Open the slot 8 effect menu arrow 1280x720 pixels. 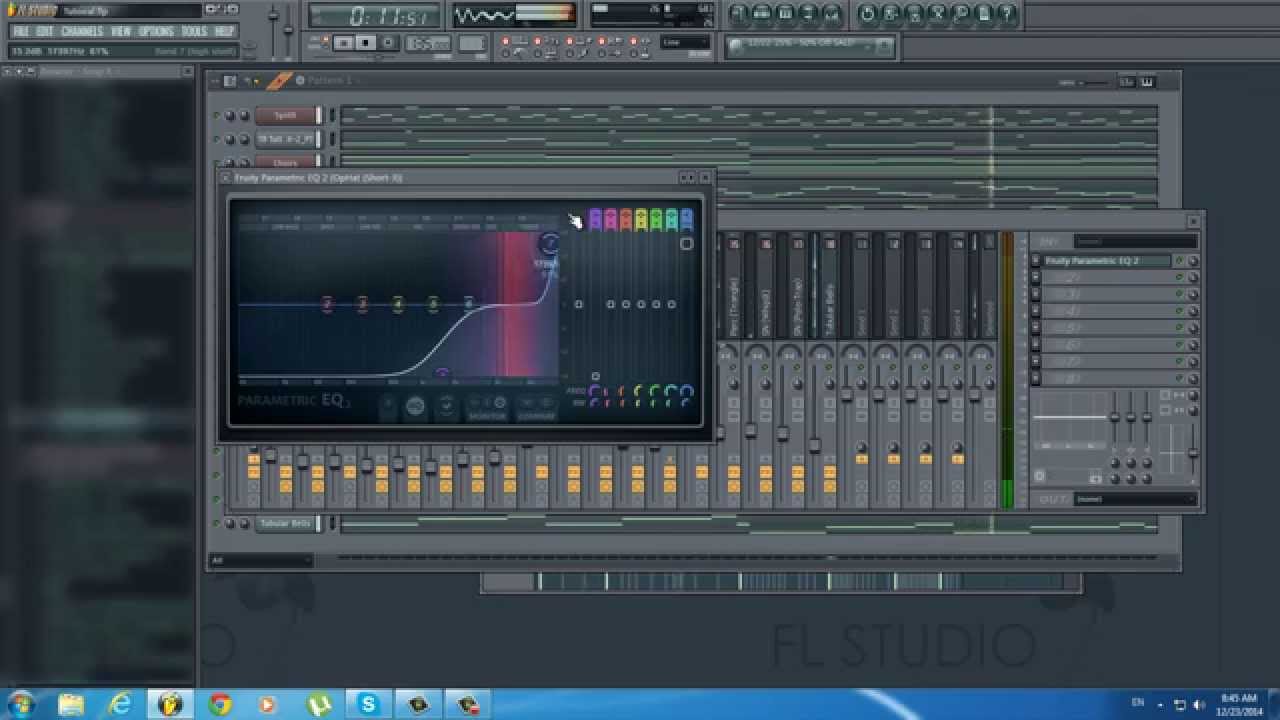pyautogui.click(x=1036, y=379)
